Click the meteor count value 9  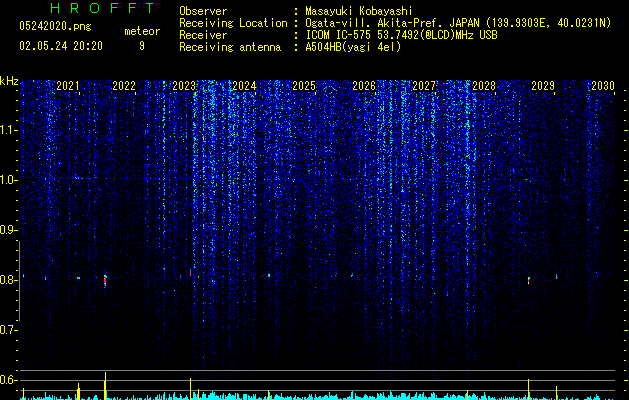click(142, 46)
